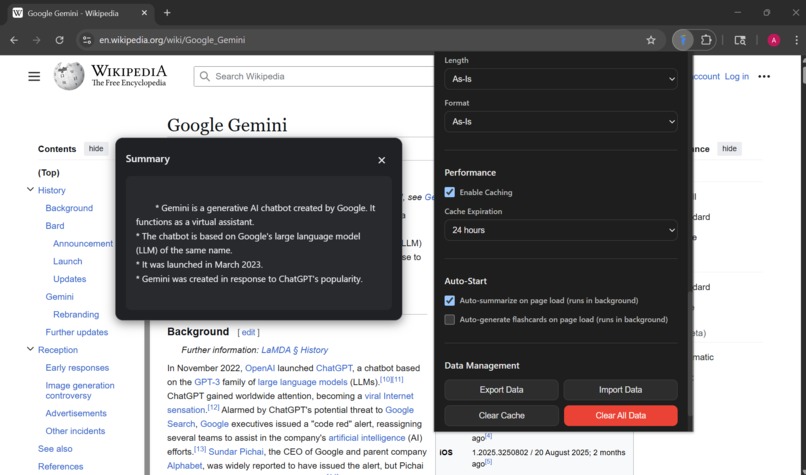The height and width of the screenshot is (475, 806).
Task: Open the LaMDA § History link
Action: [x=295, y=350]
